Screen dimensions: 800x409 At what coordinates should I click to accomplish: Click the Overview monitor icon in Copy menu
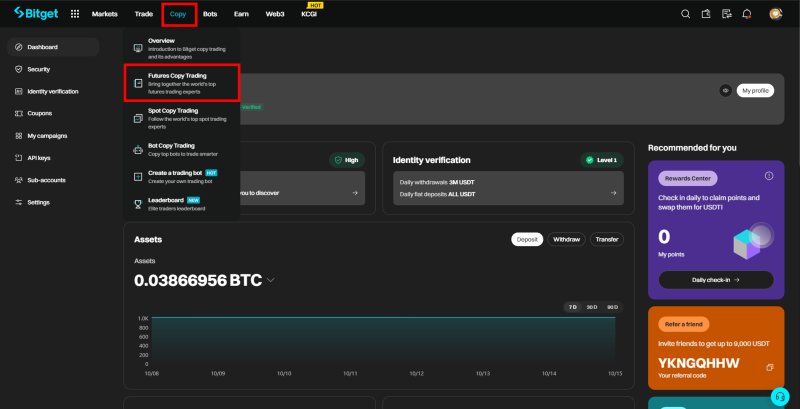point(138,48)
